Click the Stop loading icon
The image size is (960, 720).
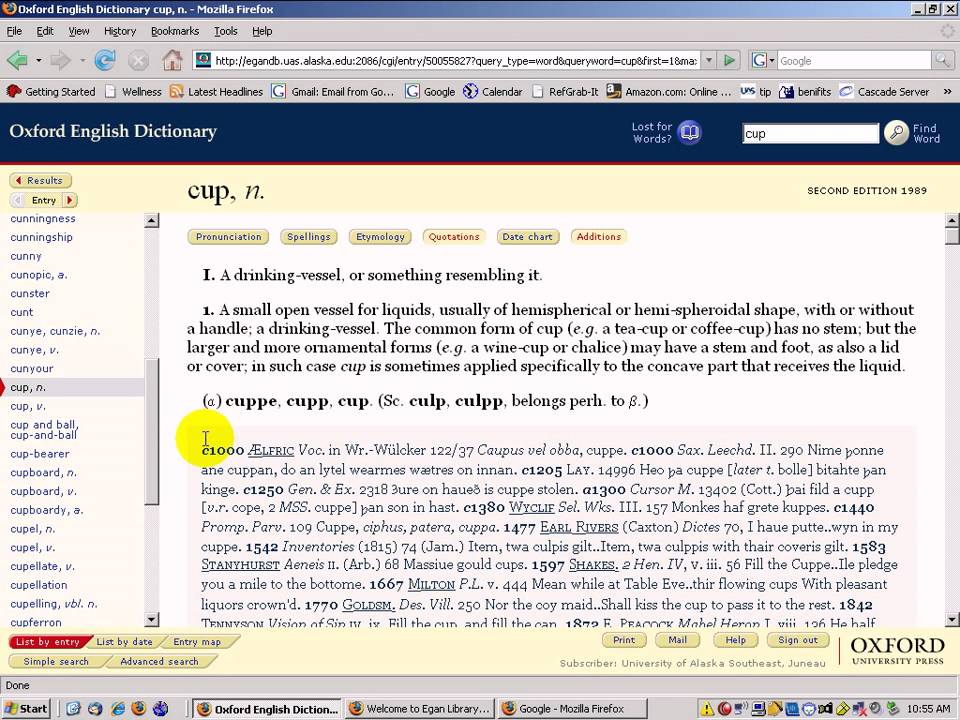coord(138,60)
